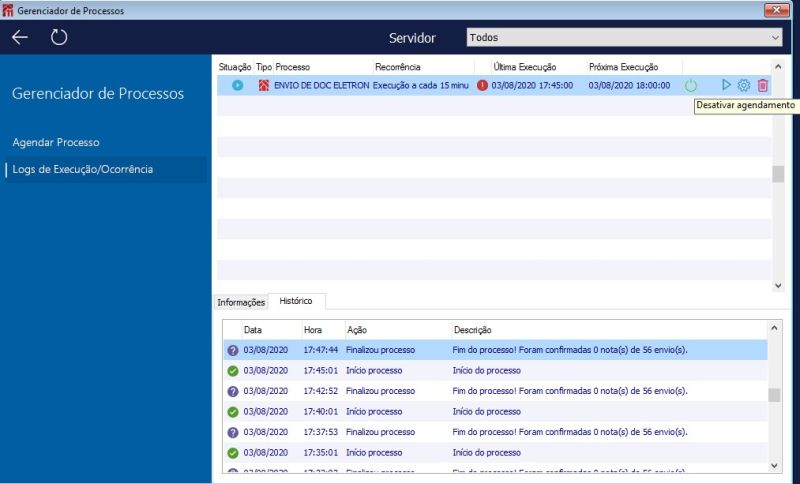Select the Início processo entry at 17:40:01
This screenshot has height=484, width=800.
click(x=495, y=411)
